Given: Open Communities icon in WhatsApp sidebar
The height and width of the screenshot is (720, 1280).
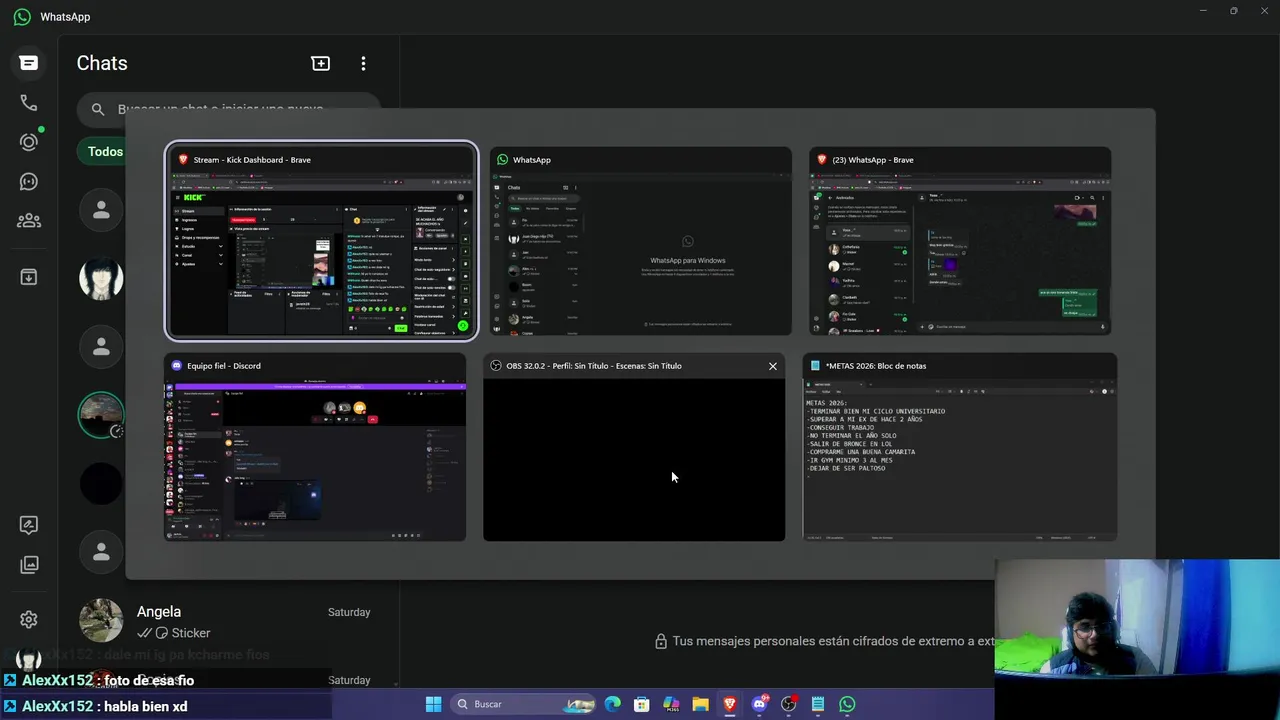Looking at the screenshot, I should pos(29,221).
